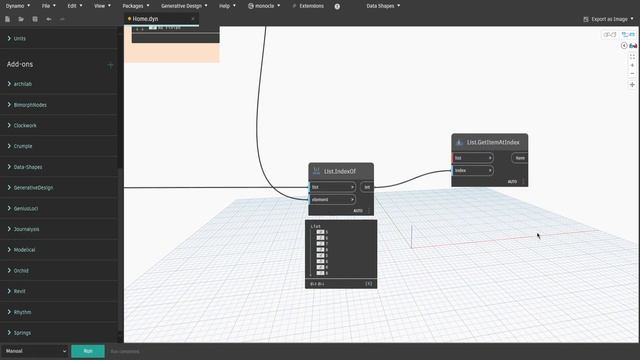The height and width of the screenshot is (360, 640).
Task: Click the List.GetItemAtIndex node title
Action: [x=493, y=142]
